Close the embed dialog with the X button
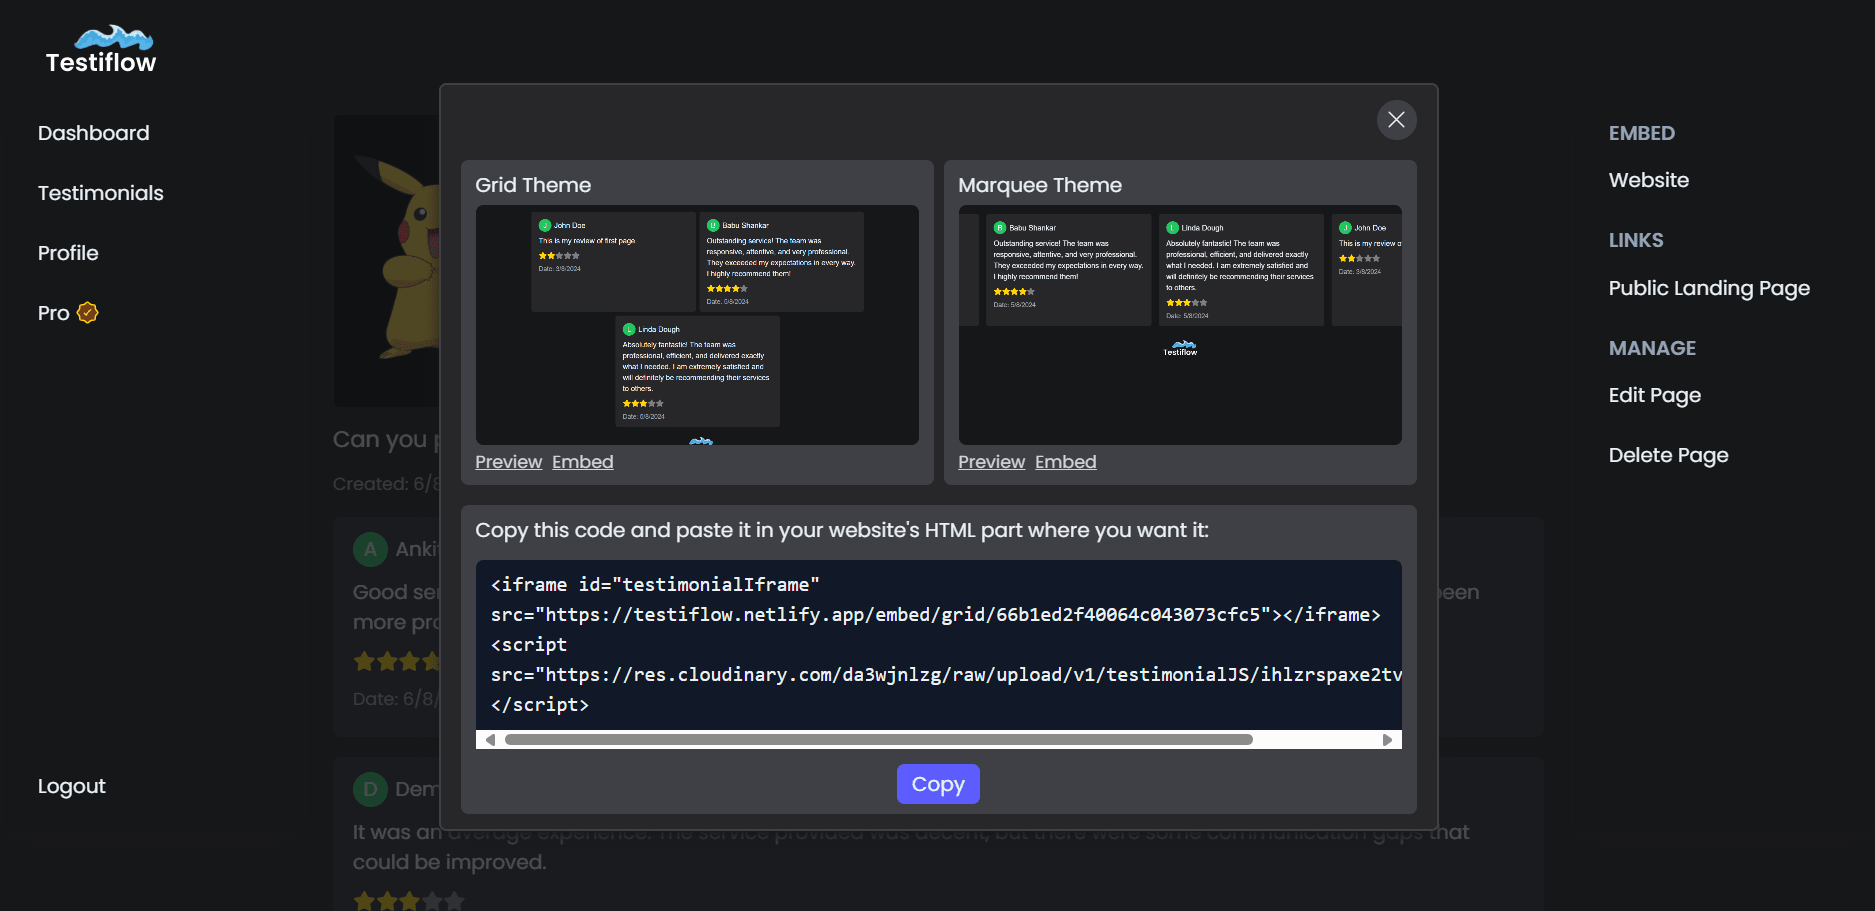Viewport: 1875px width, 911px height. pyautogui.click(x=1396, y=120)
